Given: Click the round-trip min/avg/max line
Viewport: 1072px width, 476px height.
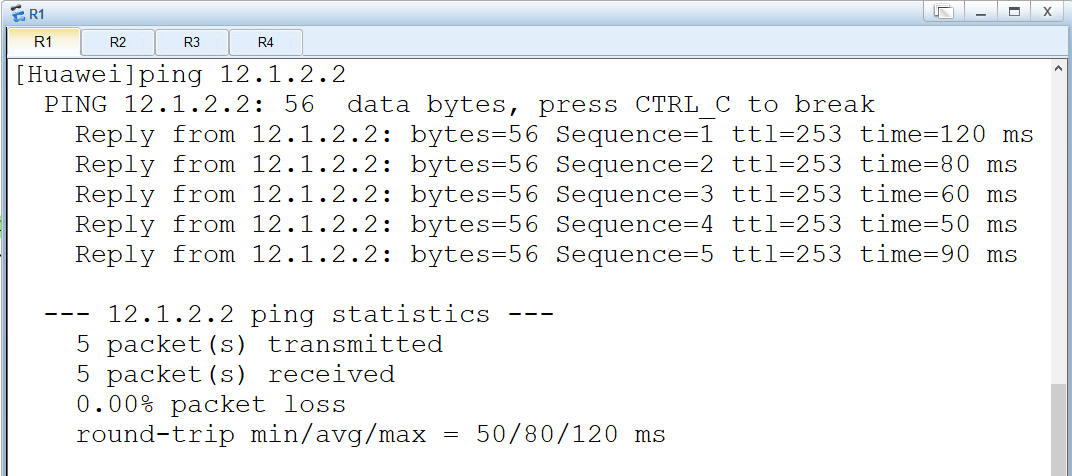Looking at the screenshot, I should point(371,434).
